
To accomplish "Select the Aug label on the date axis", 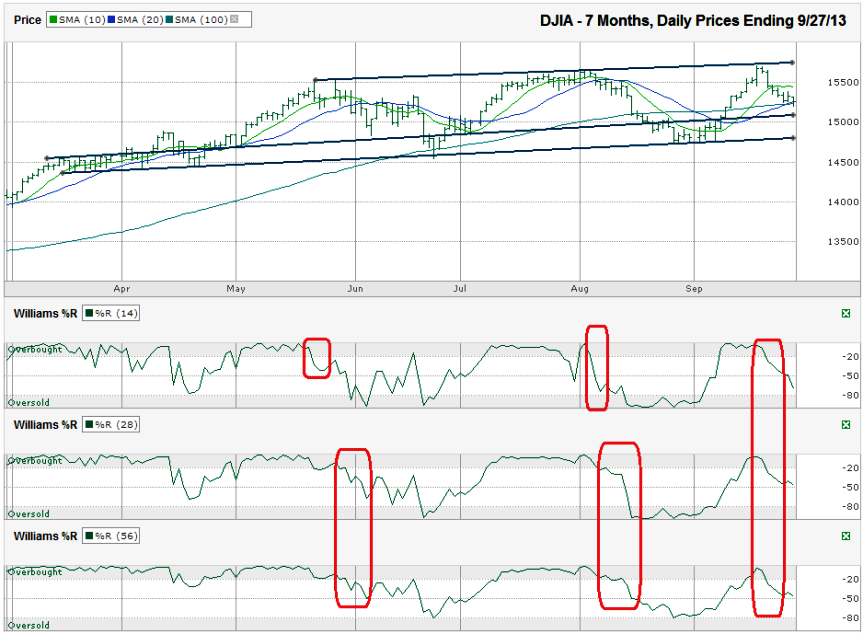I will (x=580, y=288).
